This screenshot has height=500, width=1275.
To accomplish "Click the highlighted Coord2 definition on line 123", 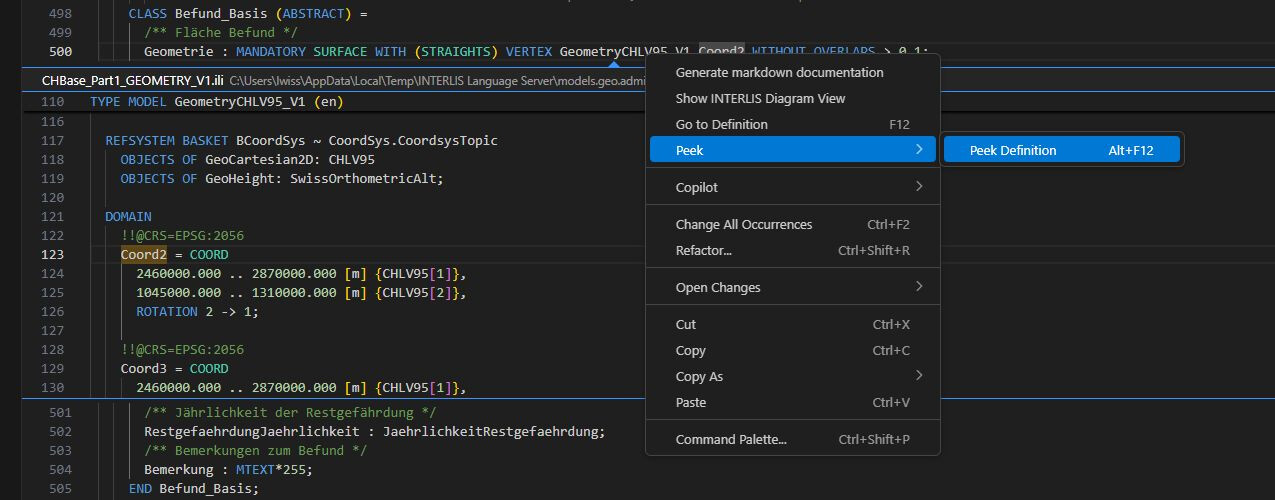I will [x=142, y=254].
